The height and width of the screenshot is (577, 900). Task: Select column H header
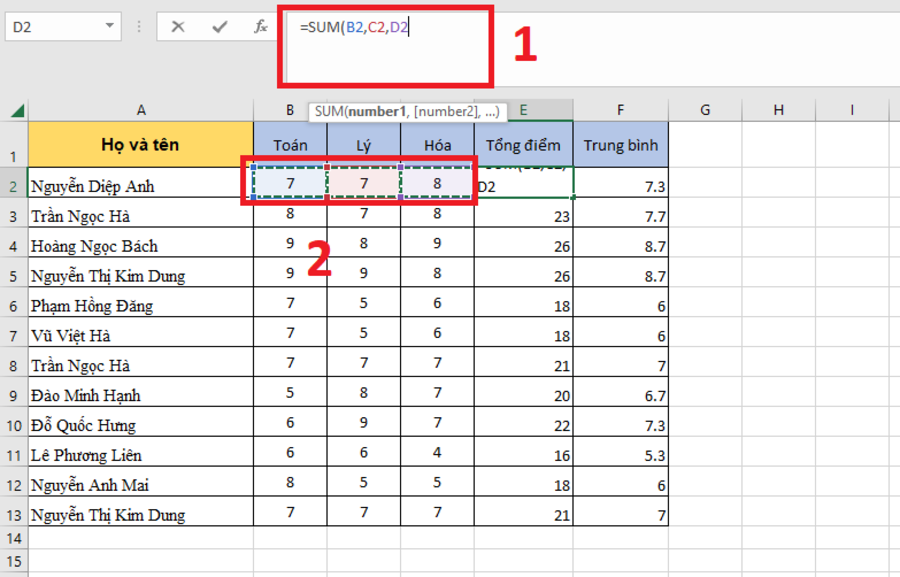point(778,110)
